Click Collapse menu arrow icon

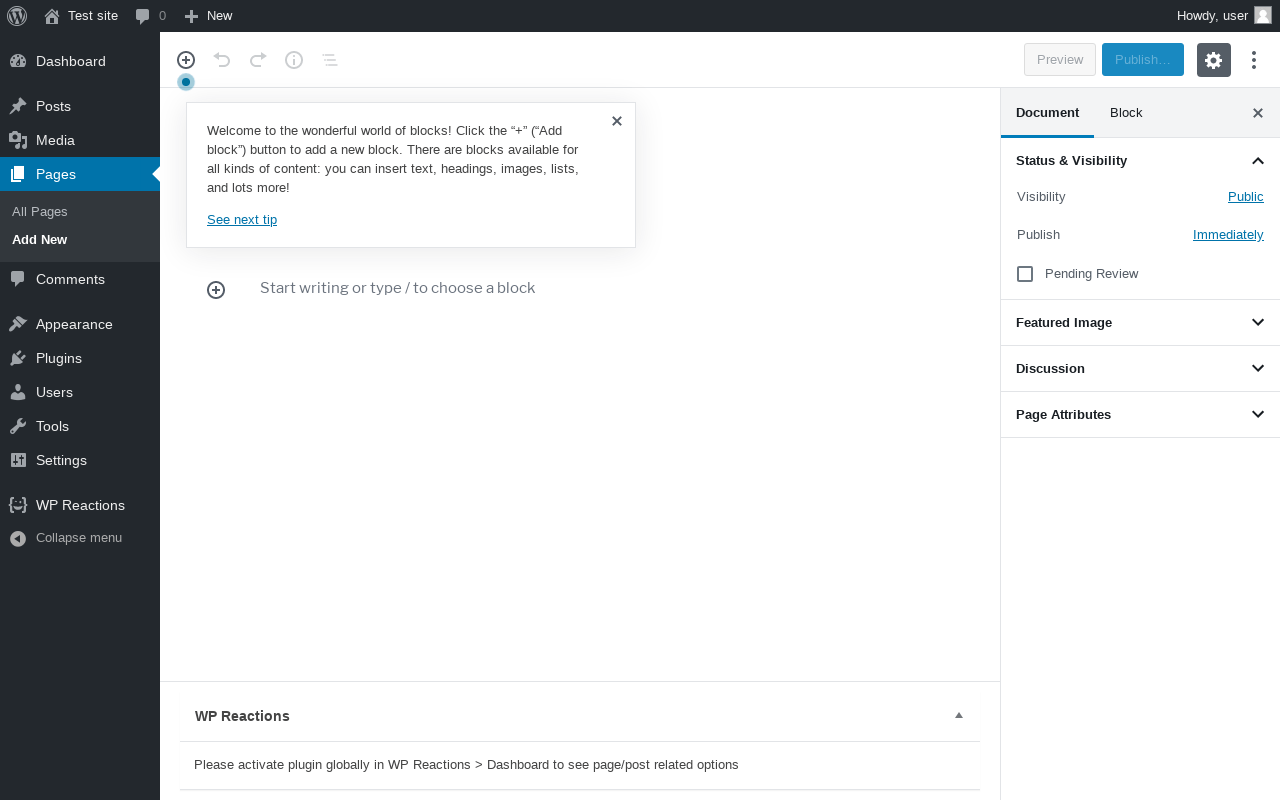pos(18,538)
